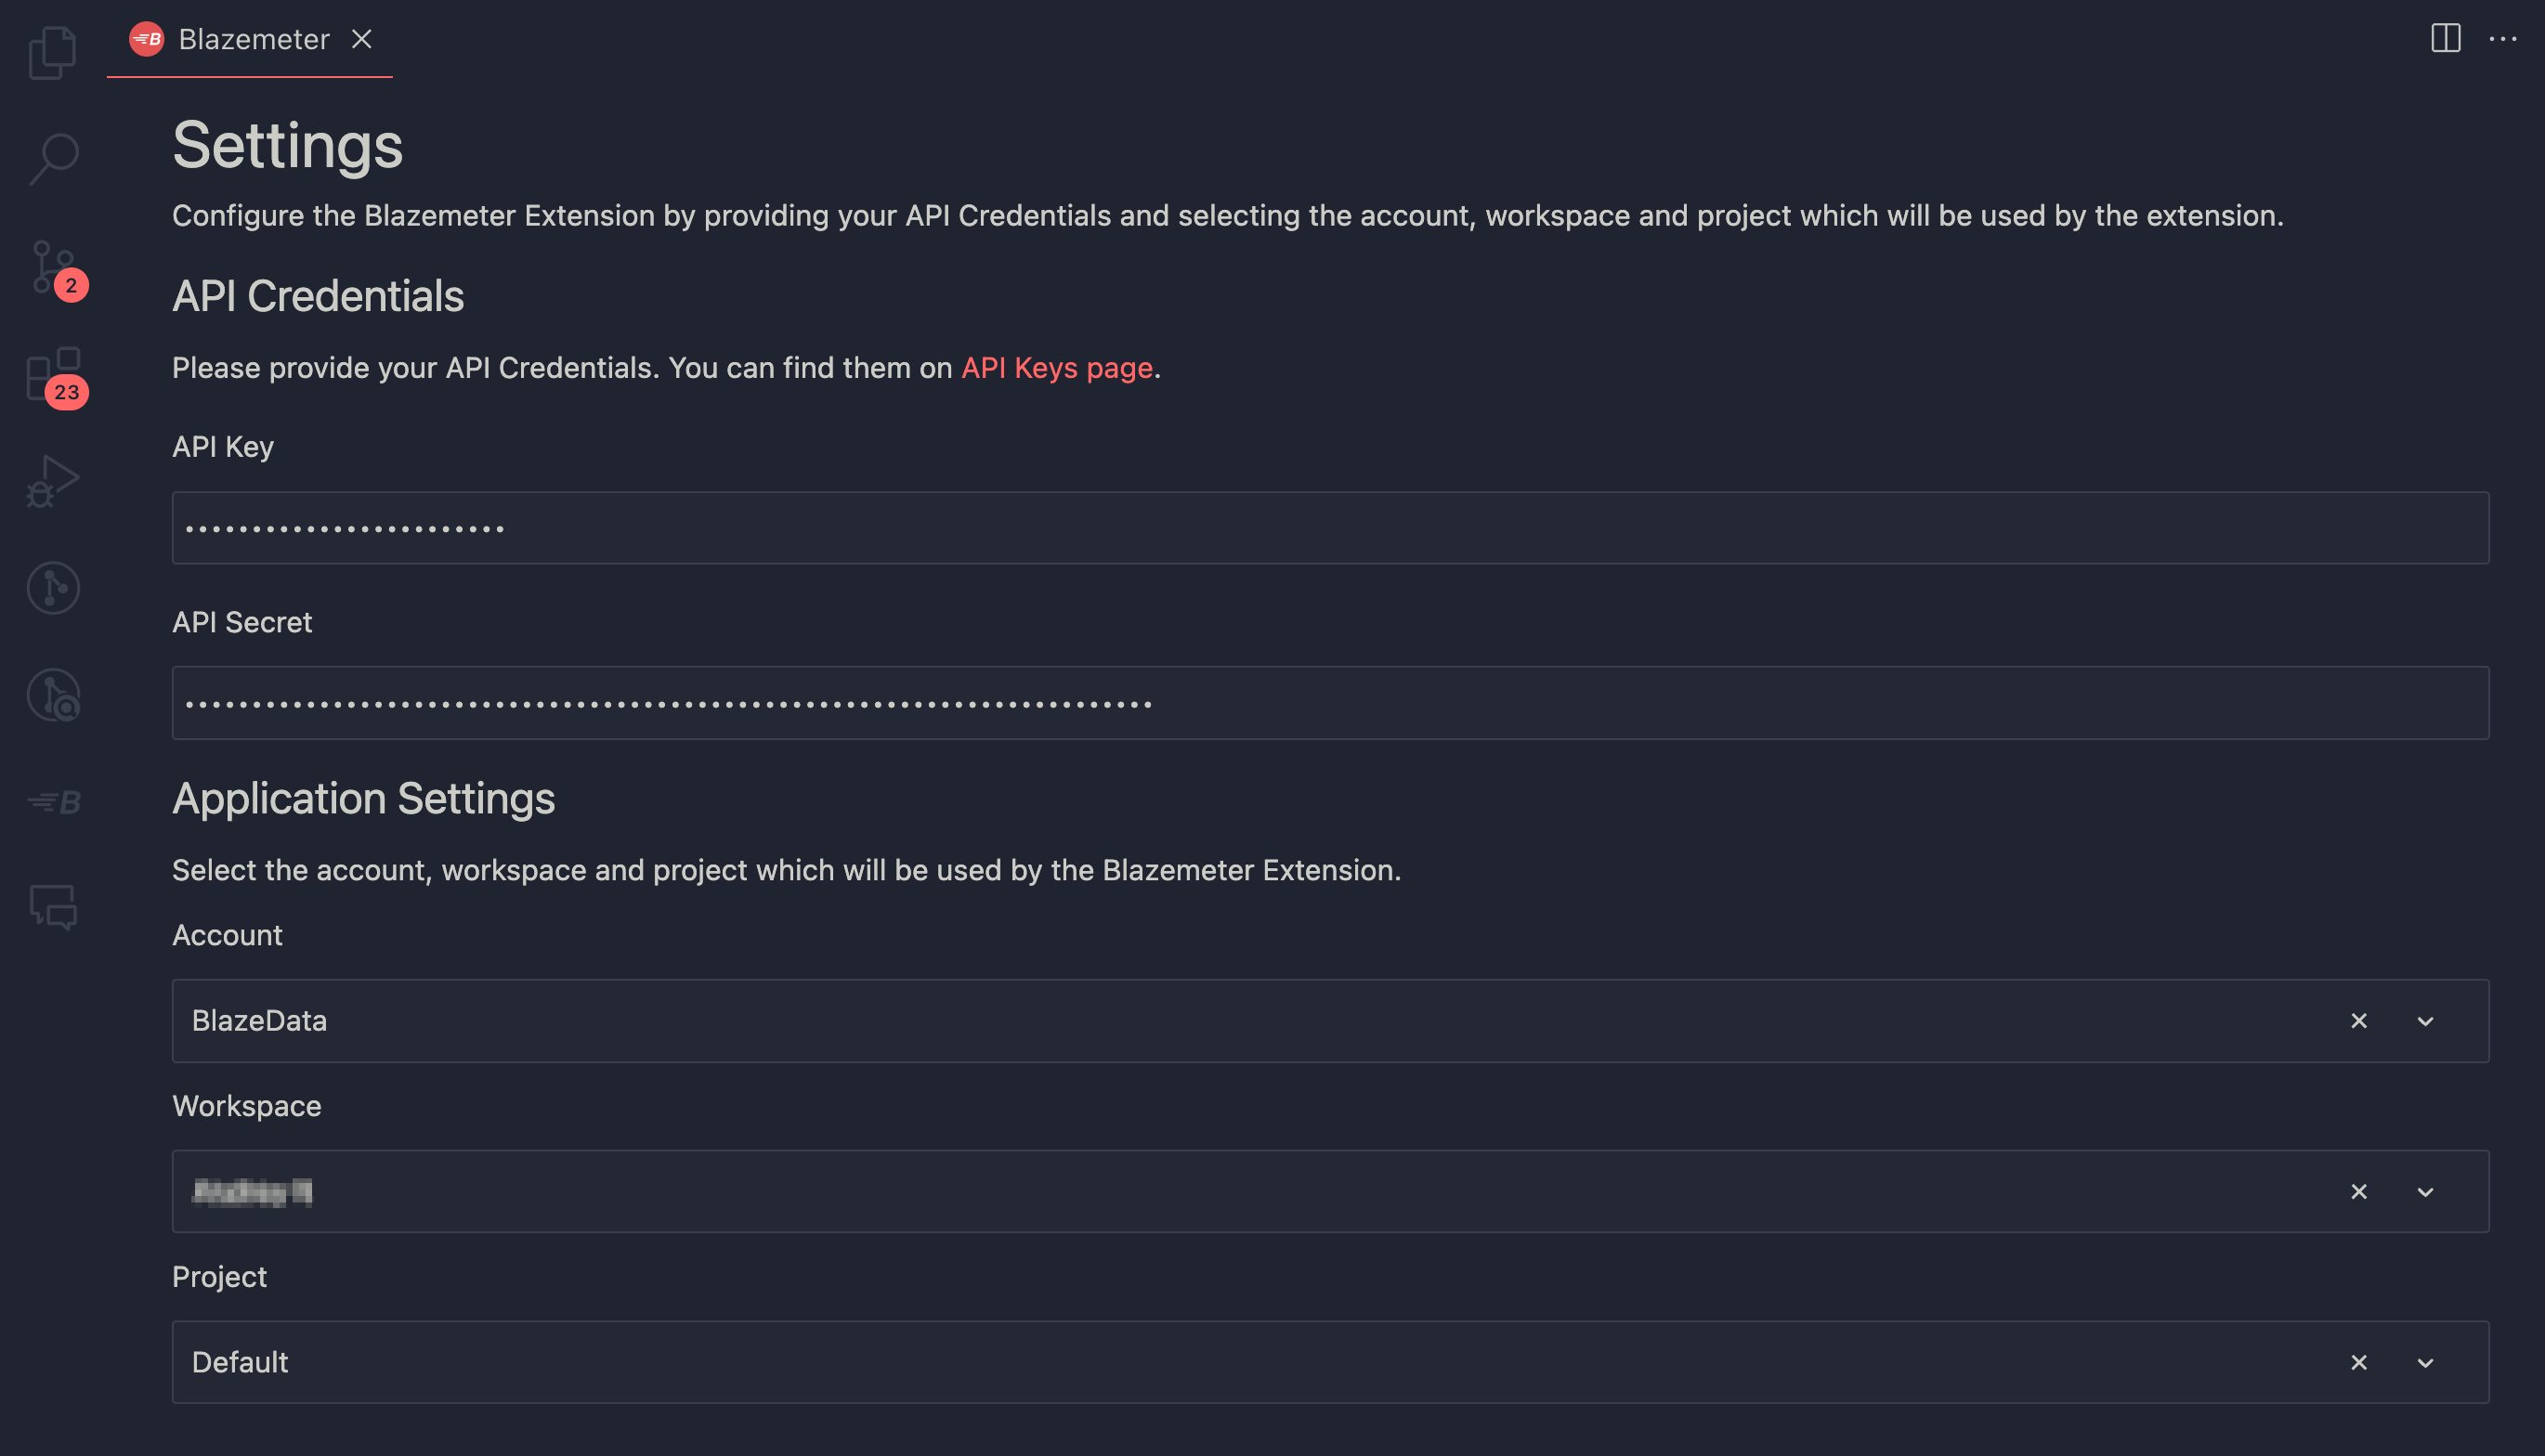Open the chat comments icon in sidebar
Viewport: 2545px width, 1456px height.
54,908
